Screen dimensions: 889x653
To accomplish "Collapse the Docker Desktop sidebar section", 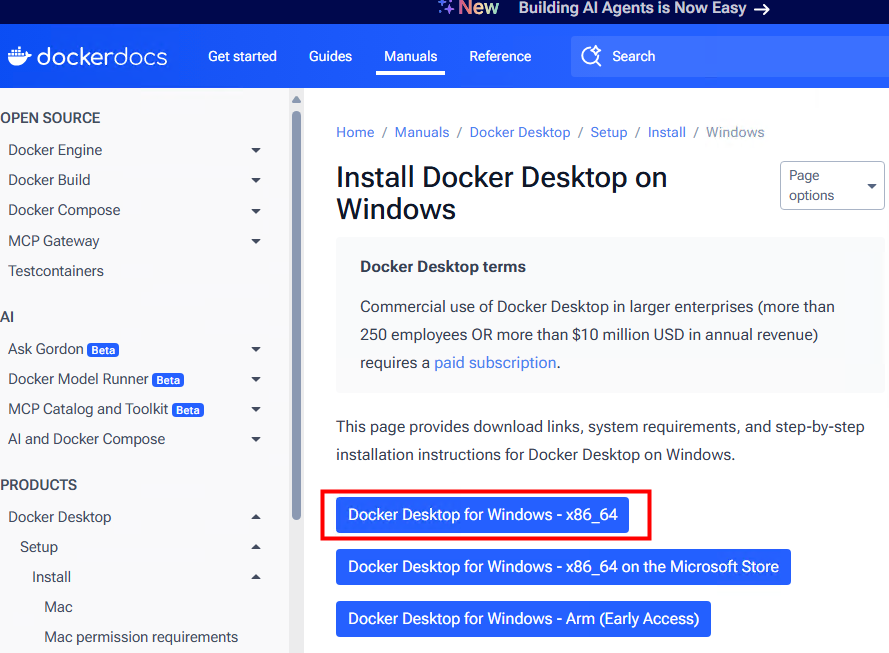I will (256, 517).
